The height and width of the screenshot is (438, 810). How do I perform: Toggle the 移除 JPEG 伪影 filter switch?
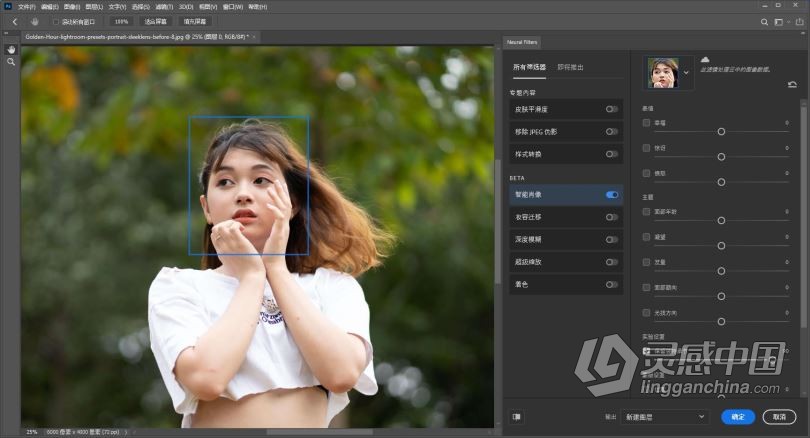[612, 132]
